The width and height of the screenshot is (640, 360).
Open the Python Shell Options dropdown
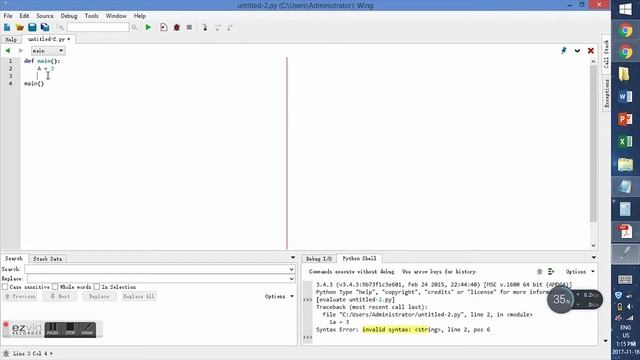(580, 271)
